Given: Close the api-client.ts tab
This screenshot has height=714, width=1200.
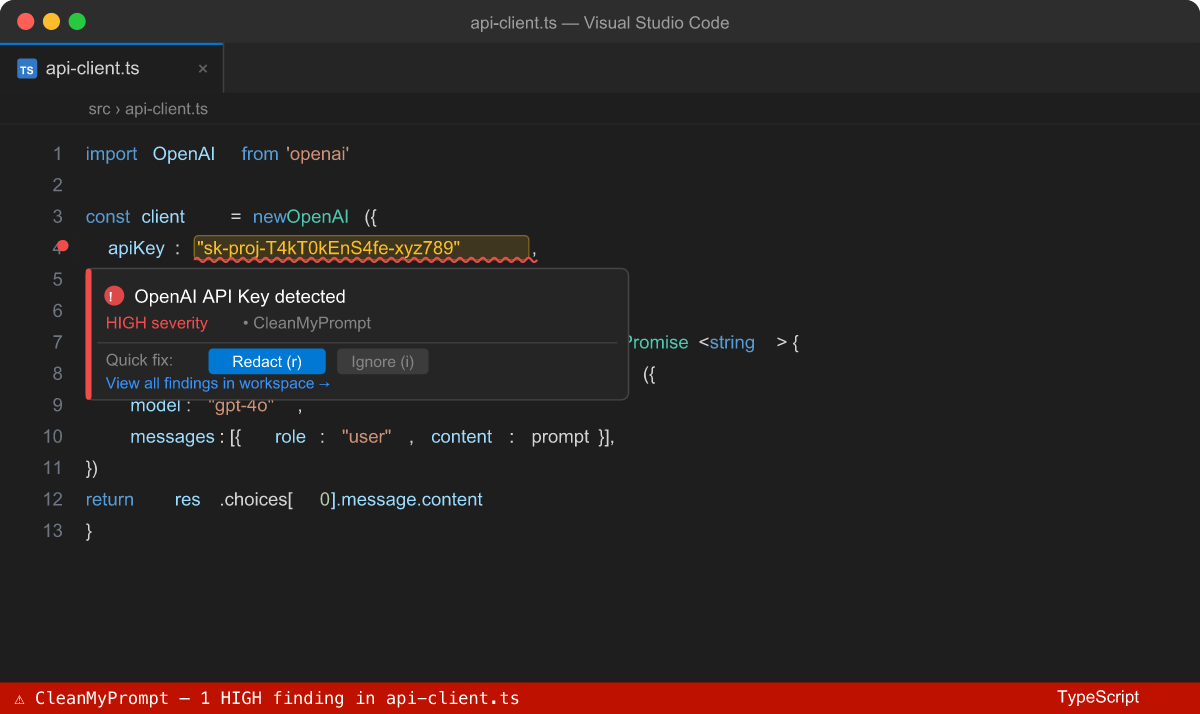Looking at the screenshot, I should (x=203, y=69).
